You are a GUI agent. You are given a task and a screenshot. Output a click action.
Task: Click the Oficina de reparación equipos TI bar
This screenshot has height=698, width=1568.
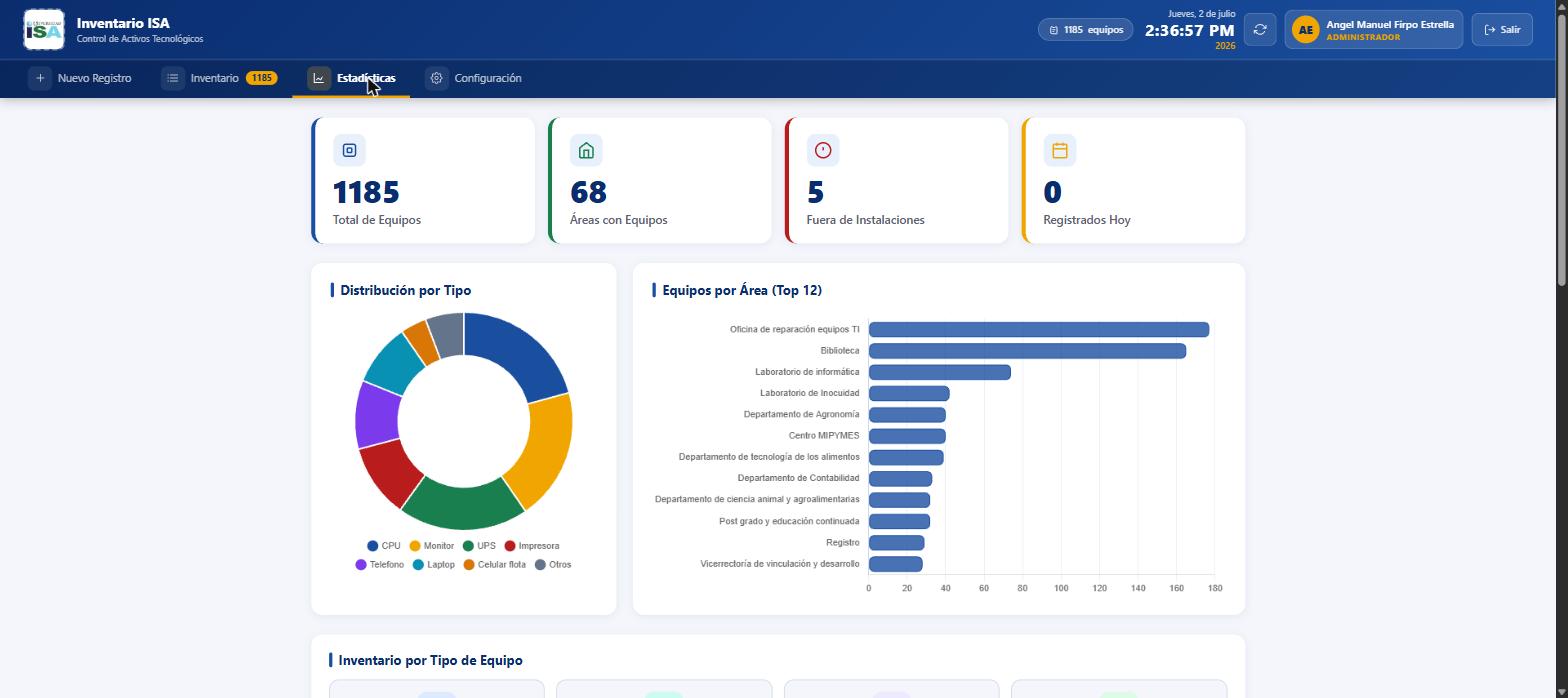coord(1039,330)
